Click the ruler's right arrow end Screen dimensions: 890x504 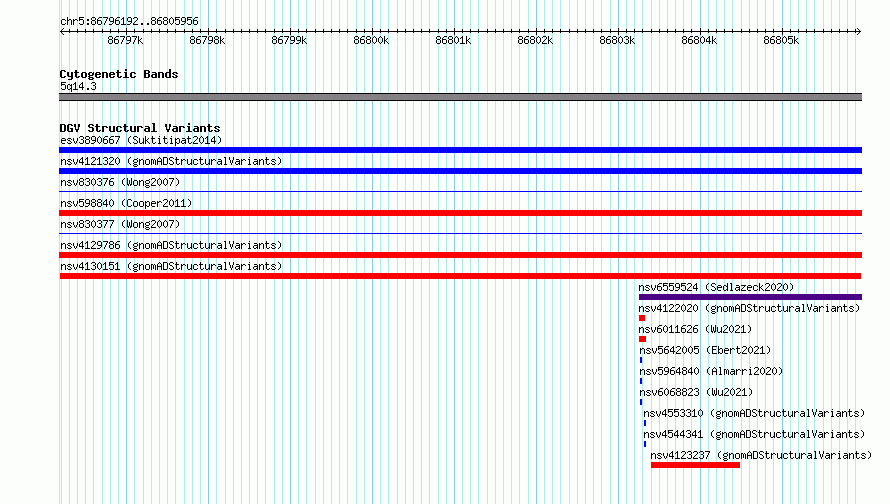point(858,32)
